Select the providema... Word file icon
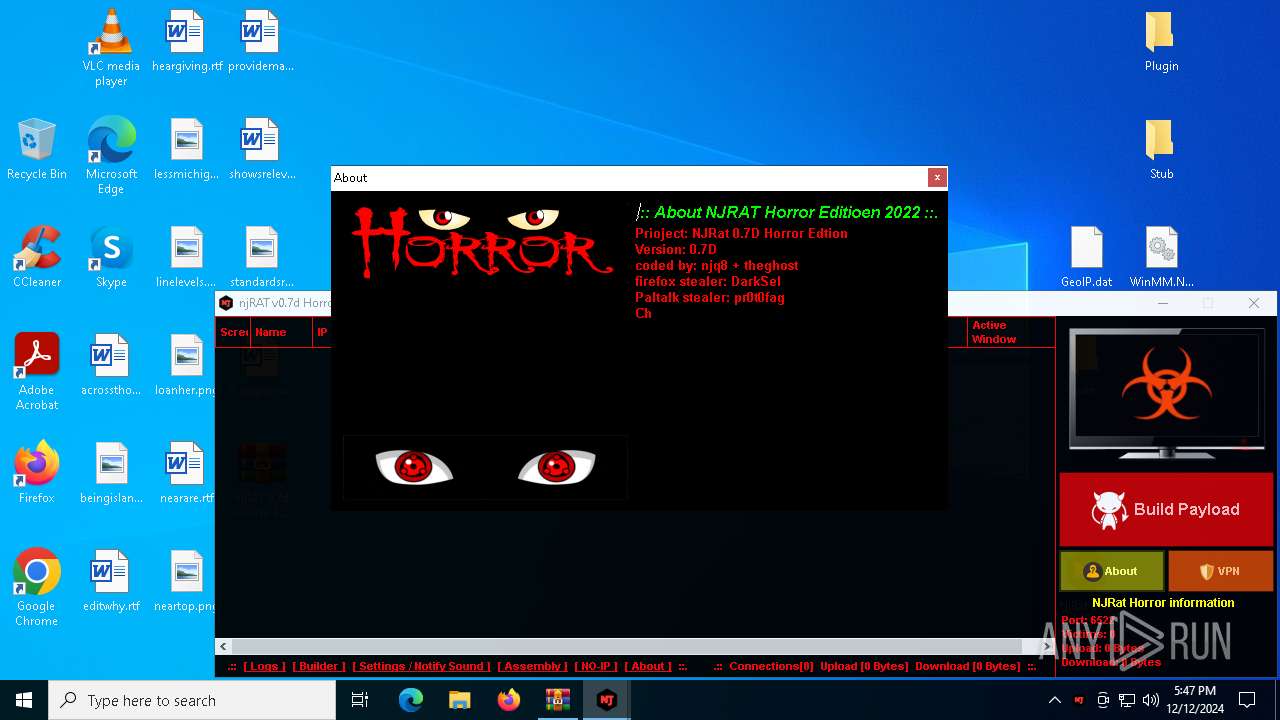The width and height of the screenshot is (1280, 720). pyautogui.click(x=260, y=42)
